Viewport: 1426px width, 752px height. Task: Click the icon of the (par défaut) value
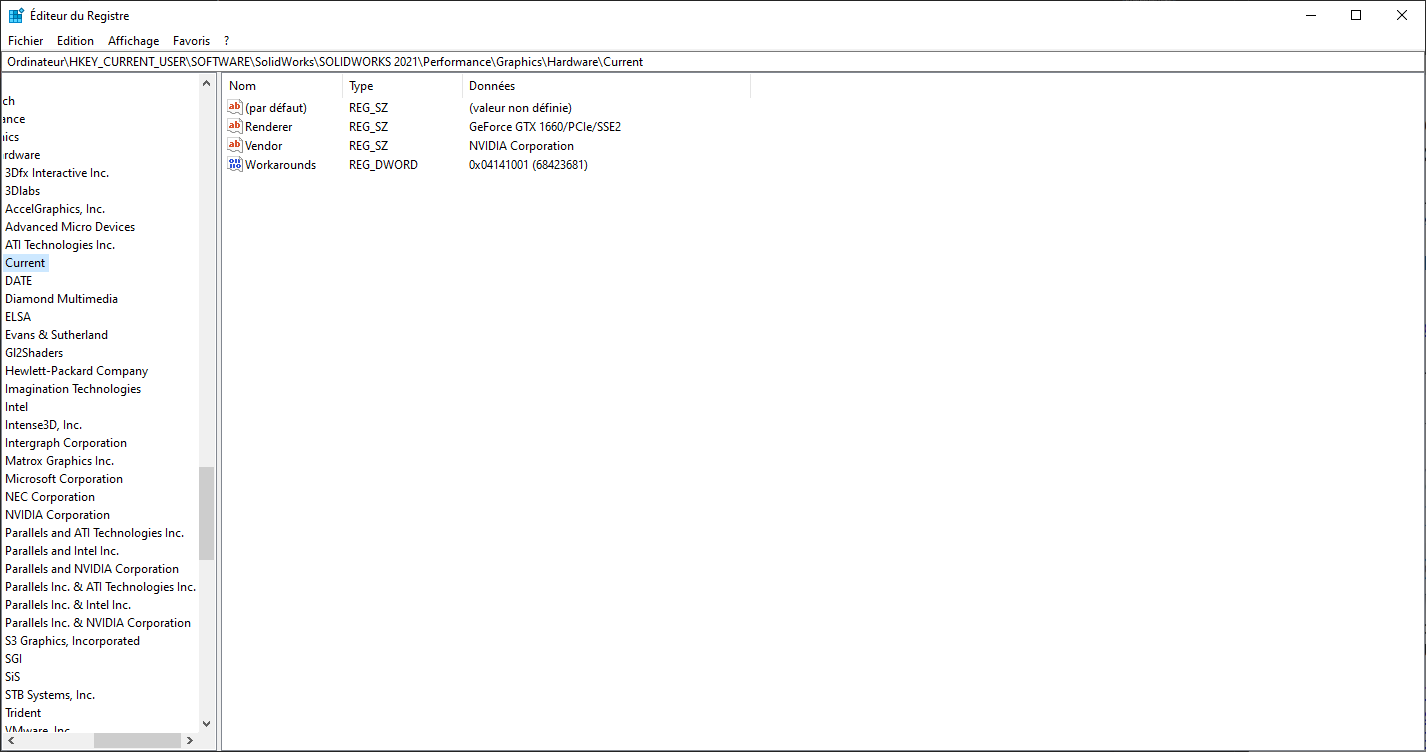click(235, 108)
